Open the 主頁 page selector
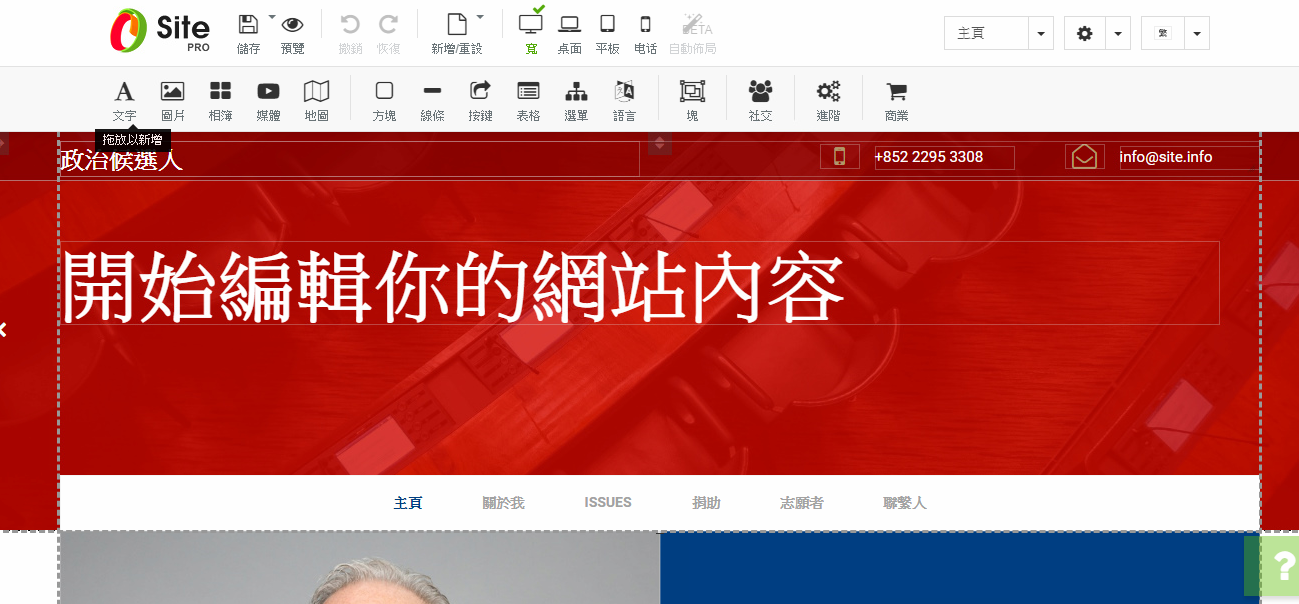This screenshot has height=604, width=1299. point(986,33)
